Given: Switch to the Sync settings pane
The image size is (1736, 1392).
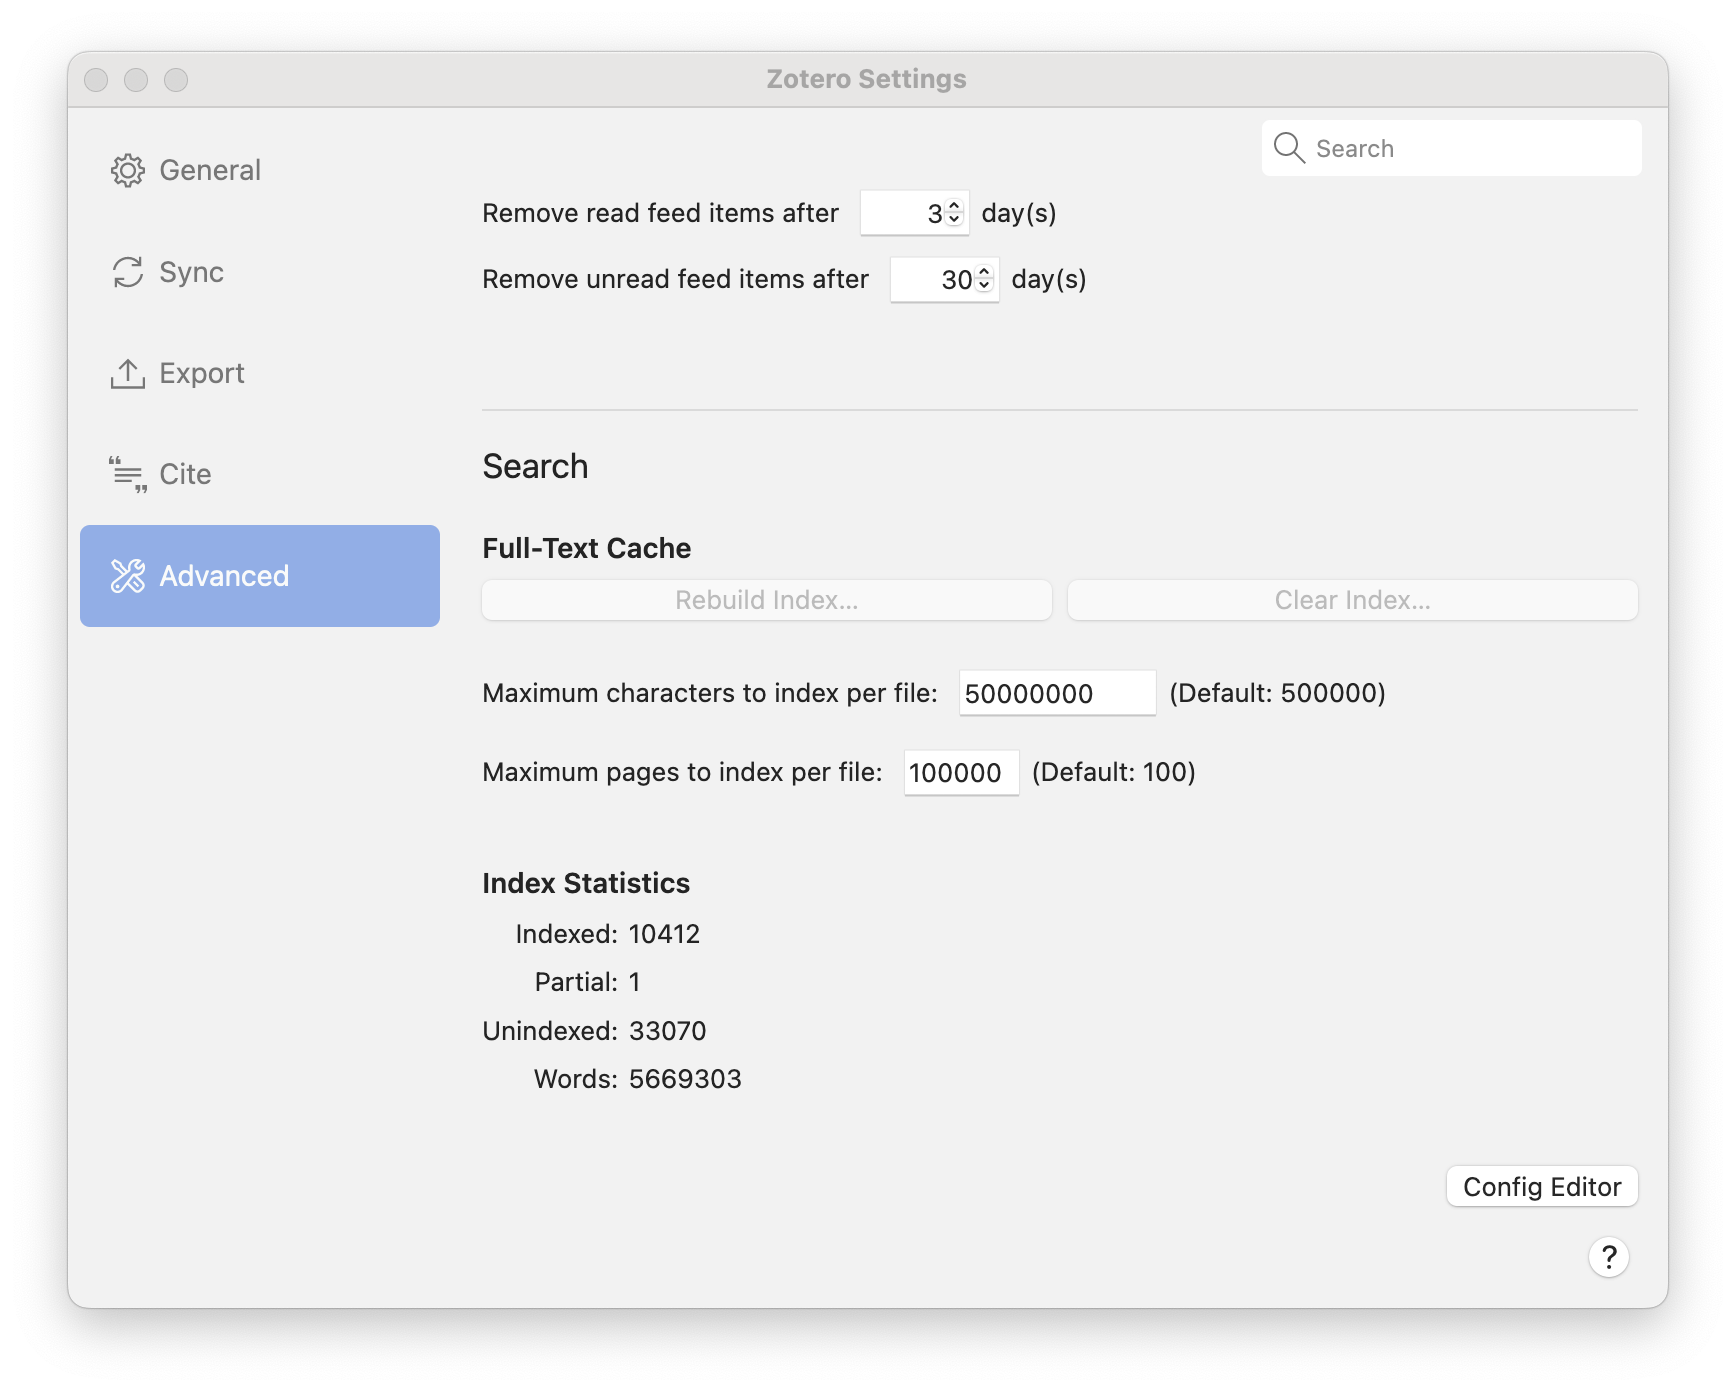Looking at the screenshot, I should (260, 272).
